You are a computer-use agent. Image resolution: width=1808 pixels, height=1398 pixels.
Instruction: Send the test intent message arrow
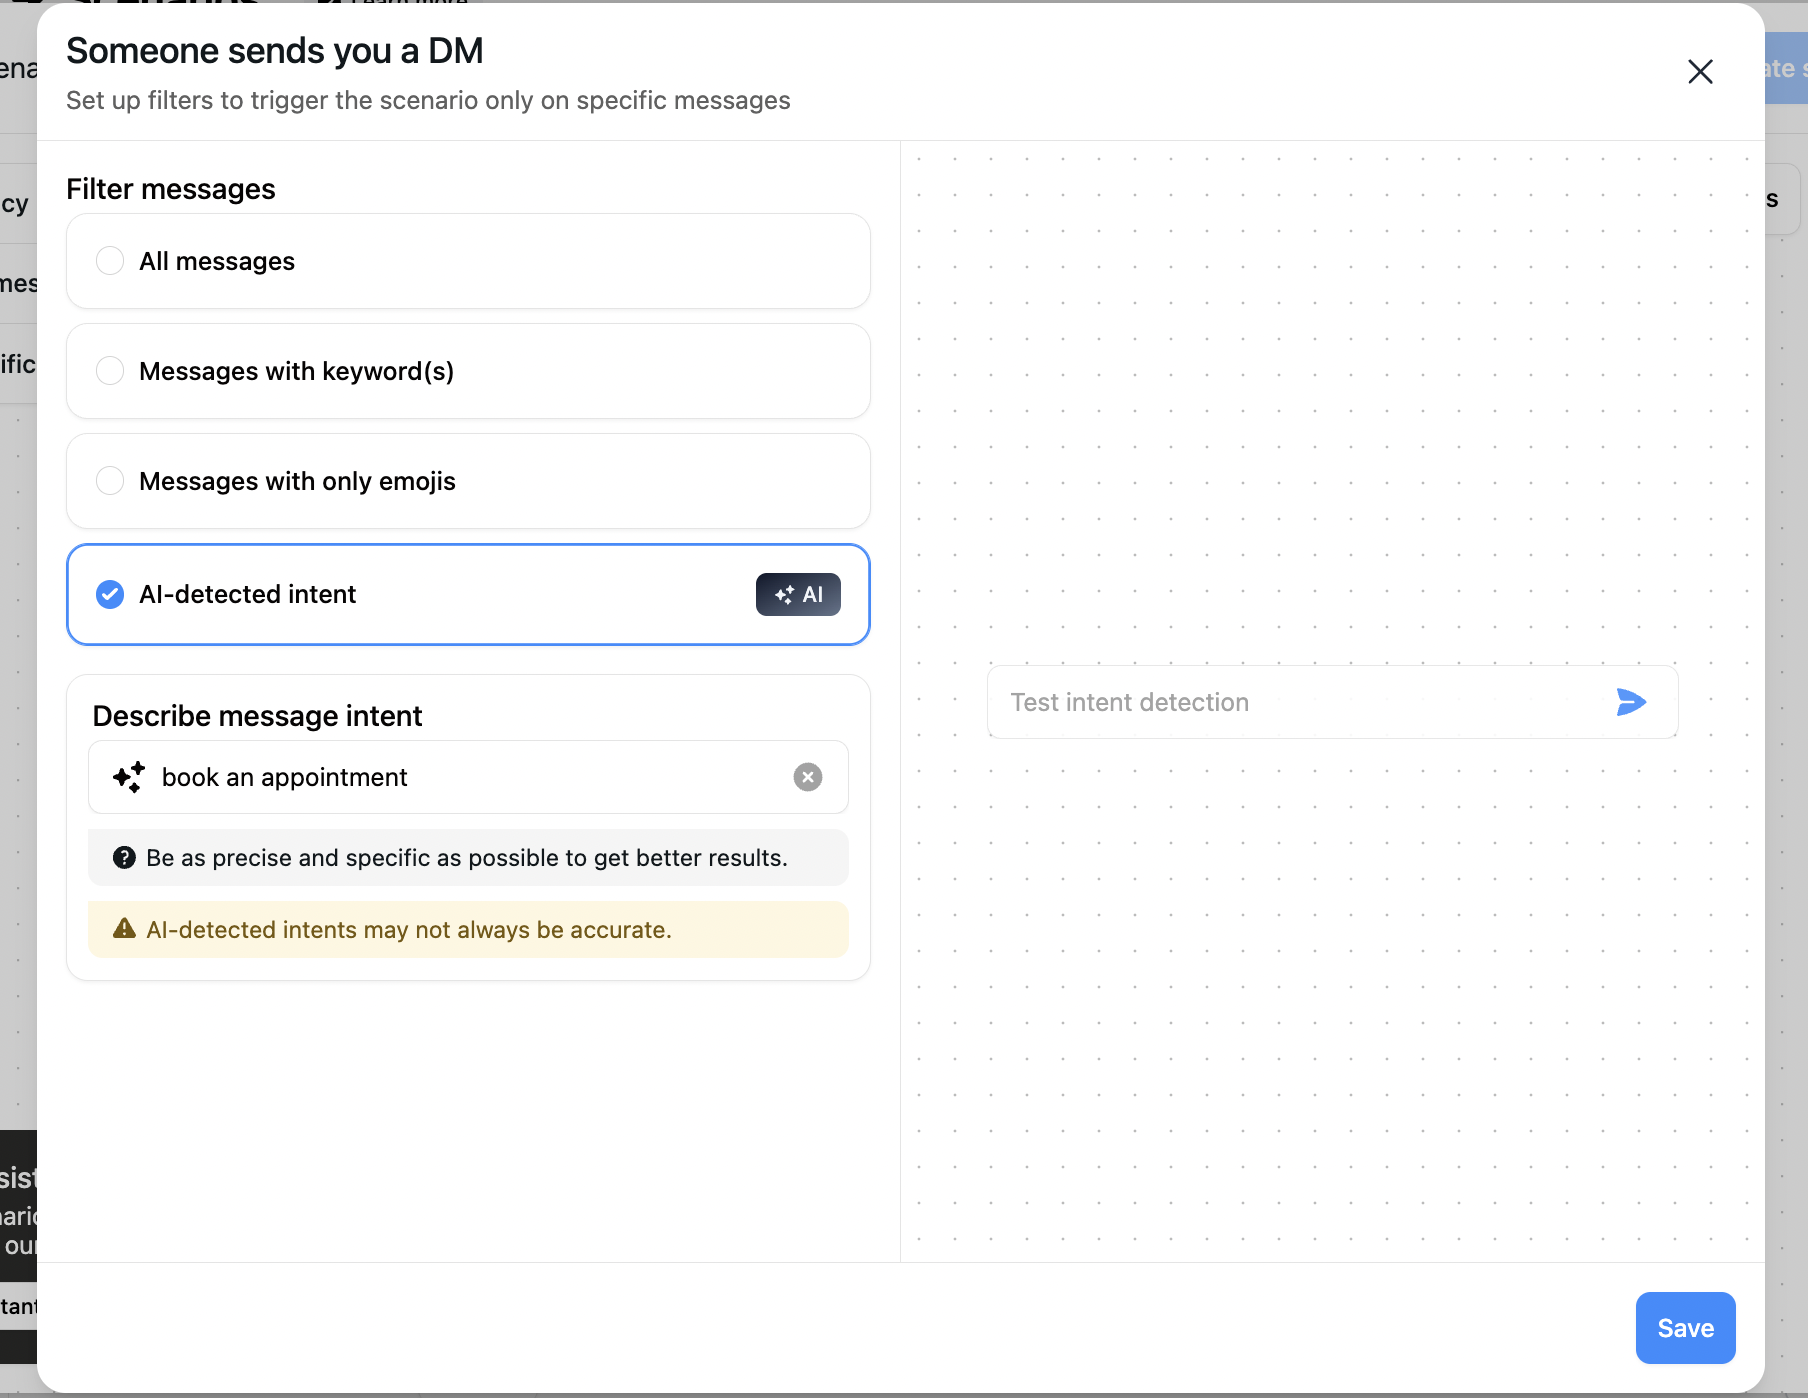click(x=1631, y=702)
